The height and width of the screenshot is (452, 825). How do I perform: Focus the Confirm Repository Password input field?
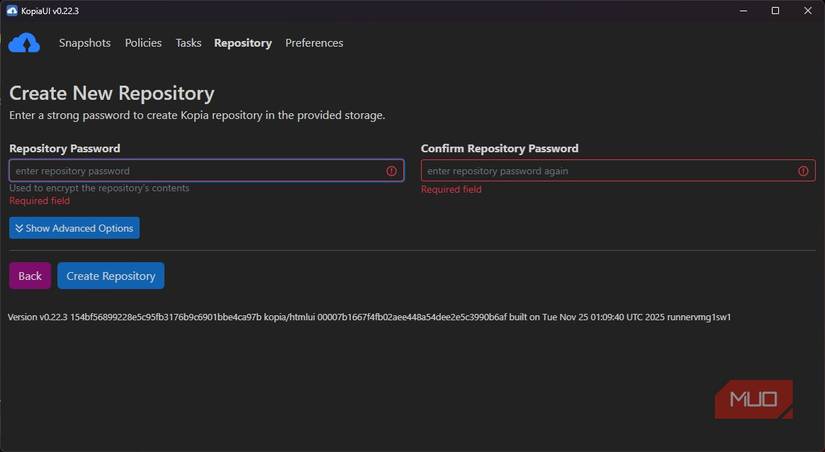tap(618, 170)
